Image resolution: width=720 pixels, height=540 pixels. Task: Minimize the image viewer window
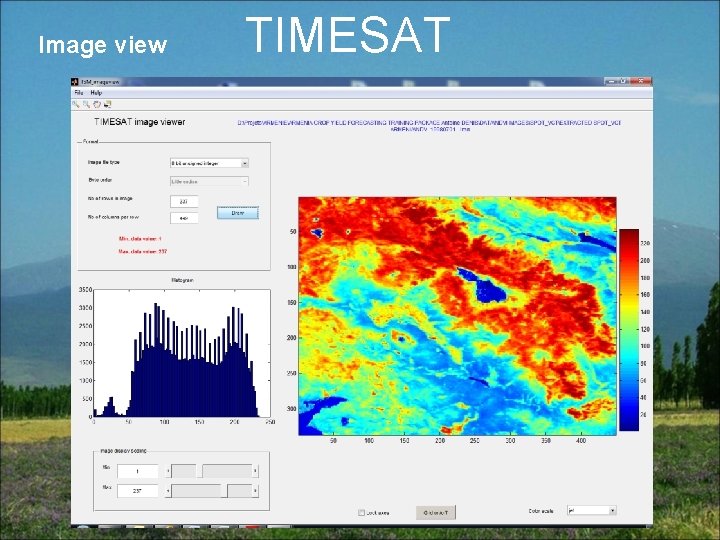pos(611,81)
